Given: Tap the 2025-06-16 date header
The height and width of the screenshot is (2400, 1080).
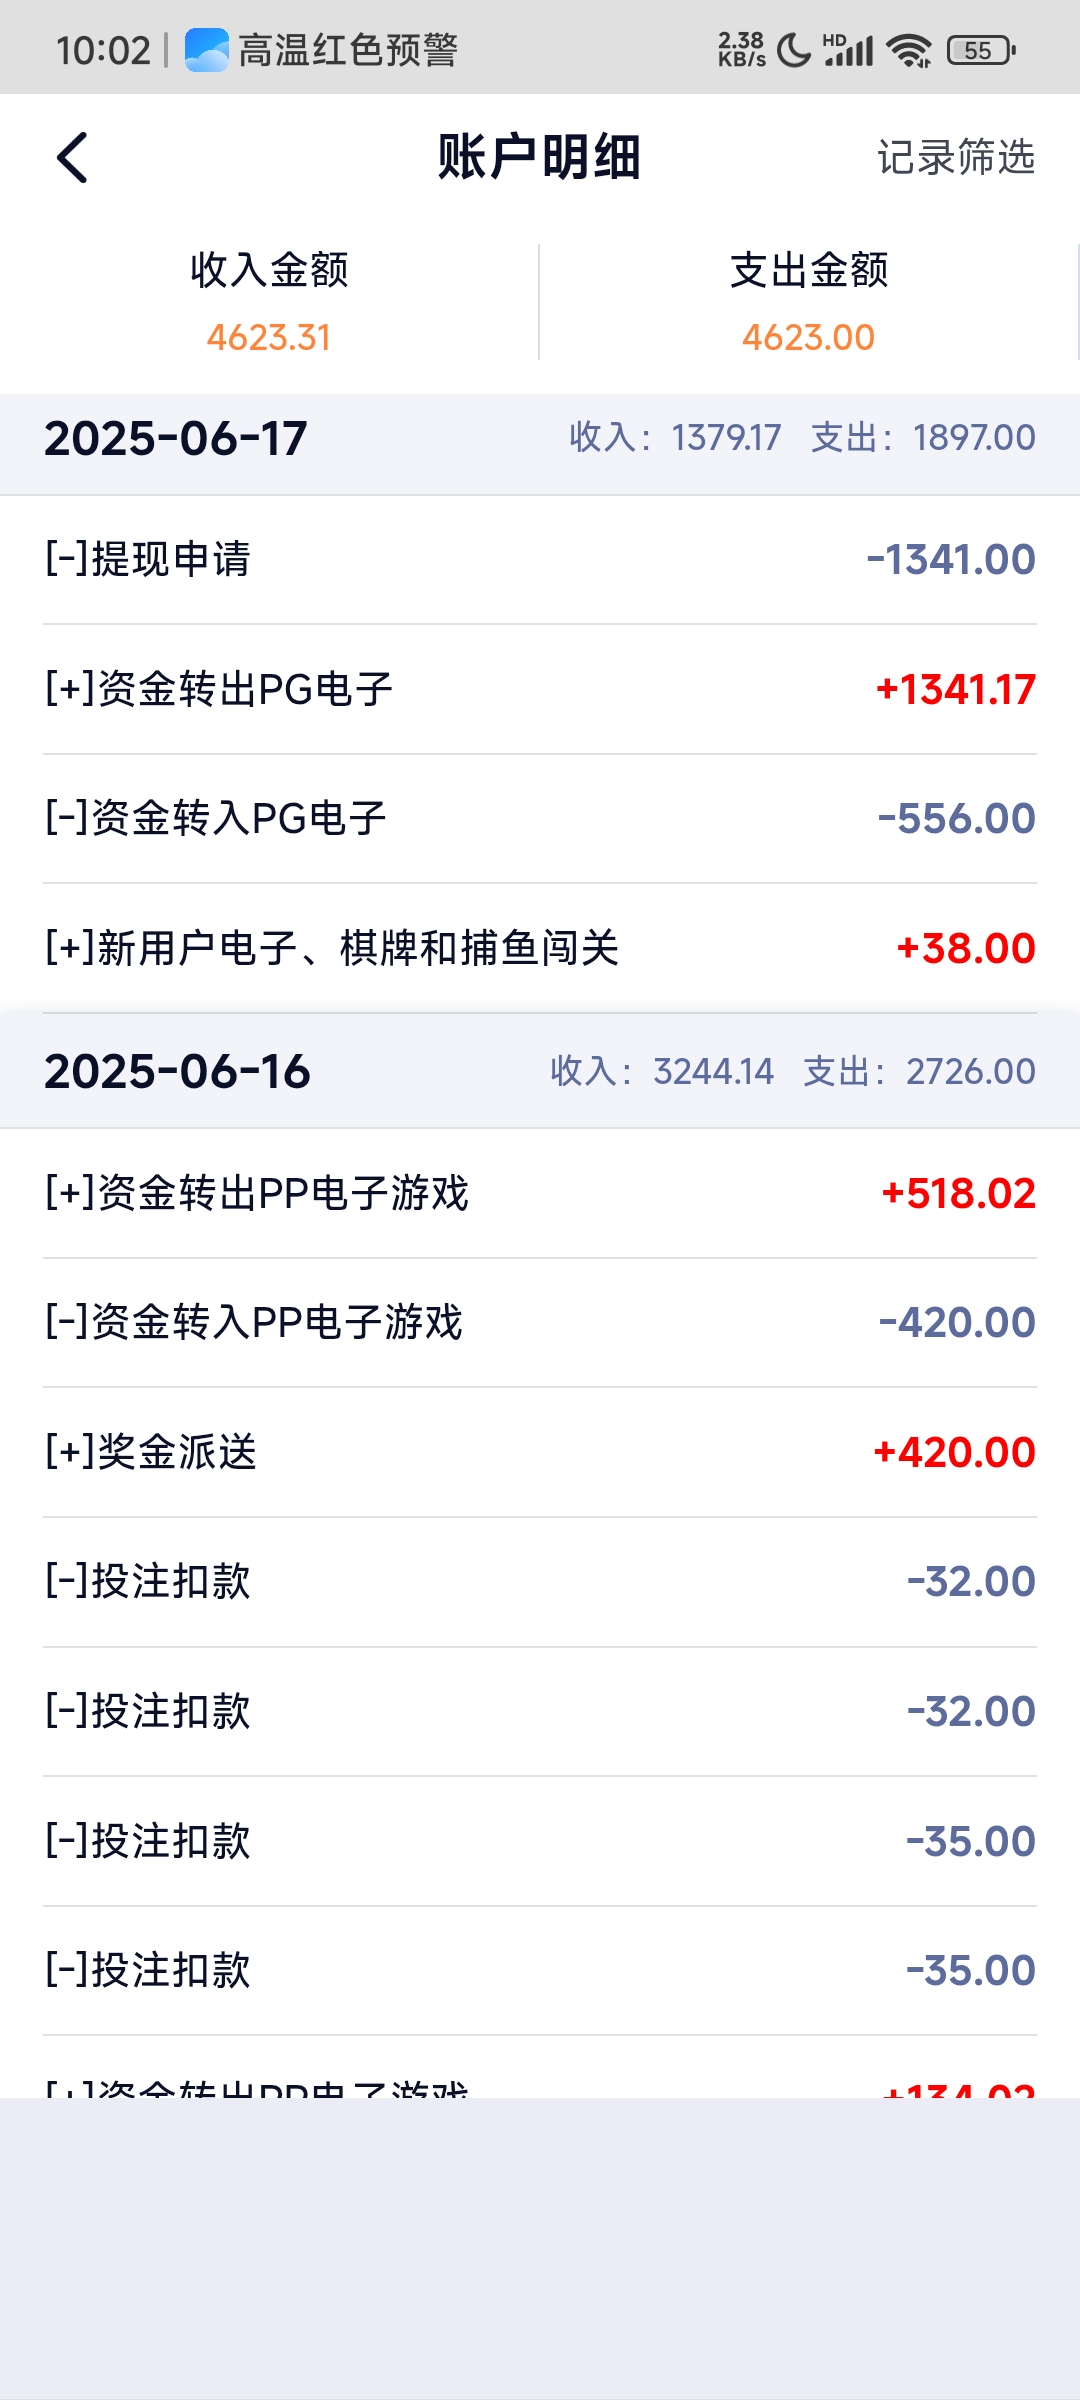Looking at the screenshot, I should tap(178, 1072).
